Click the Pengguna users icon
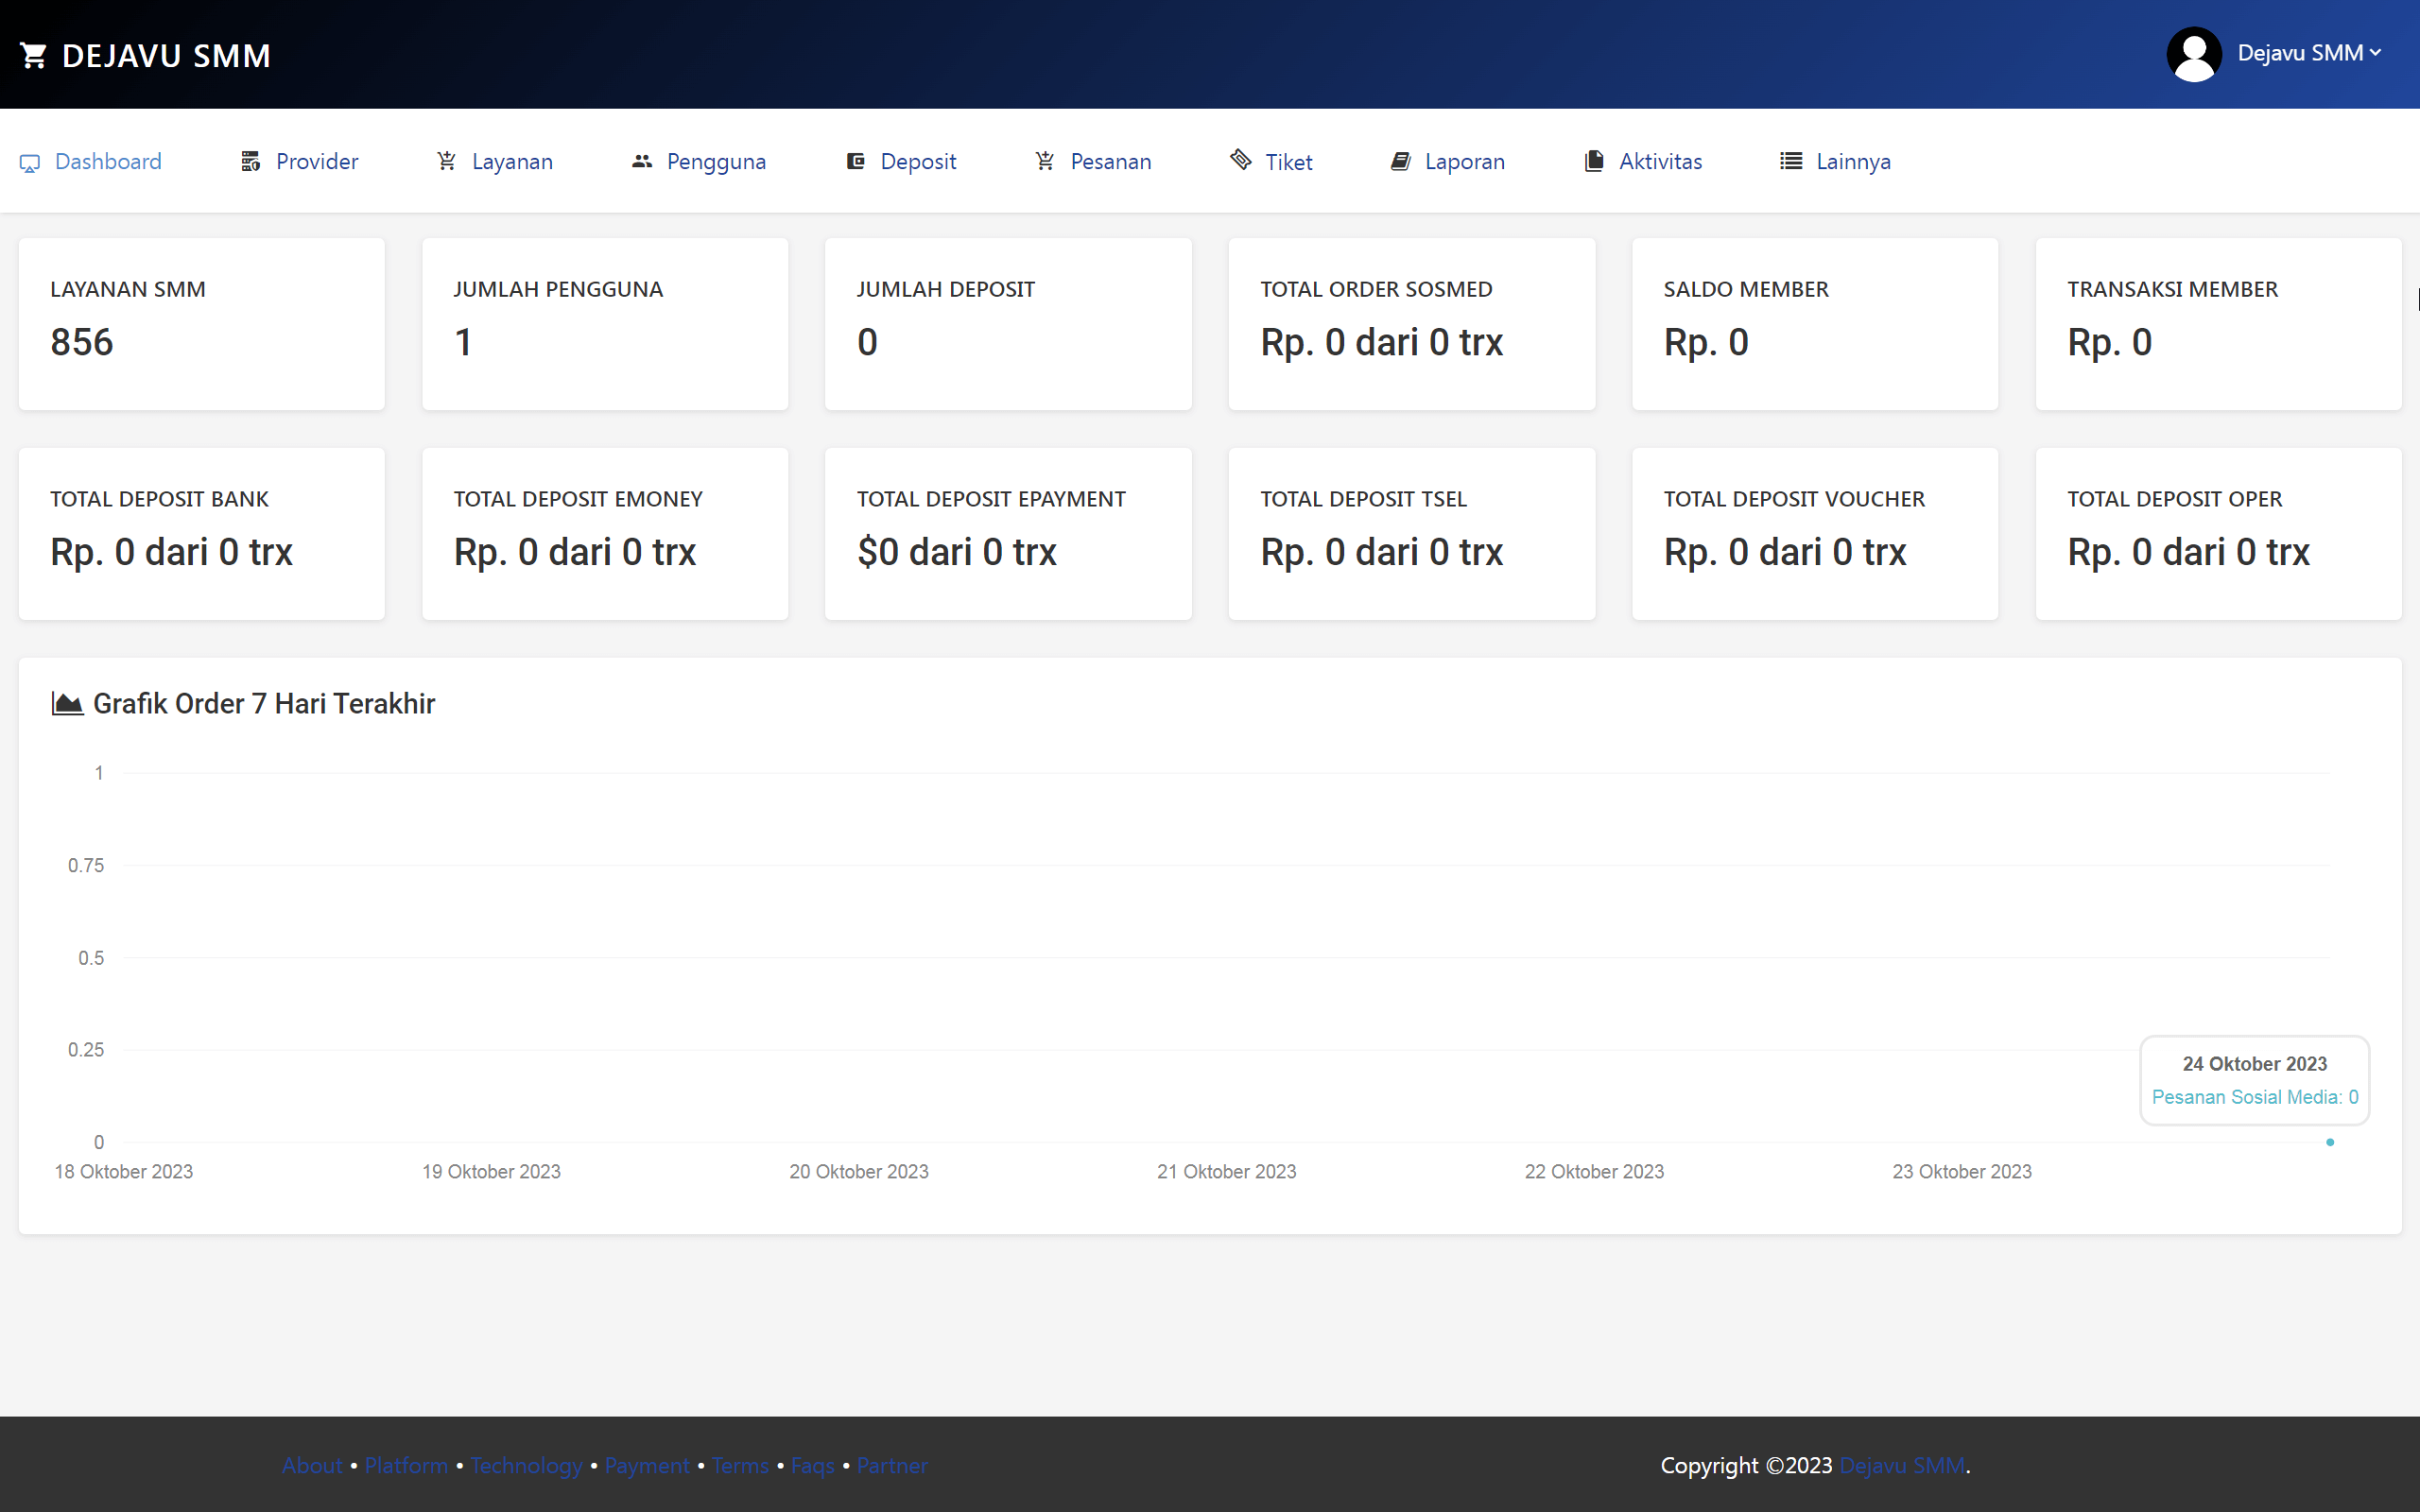The image size is (2420, 1512). [641, 161]
